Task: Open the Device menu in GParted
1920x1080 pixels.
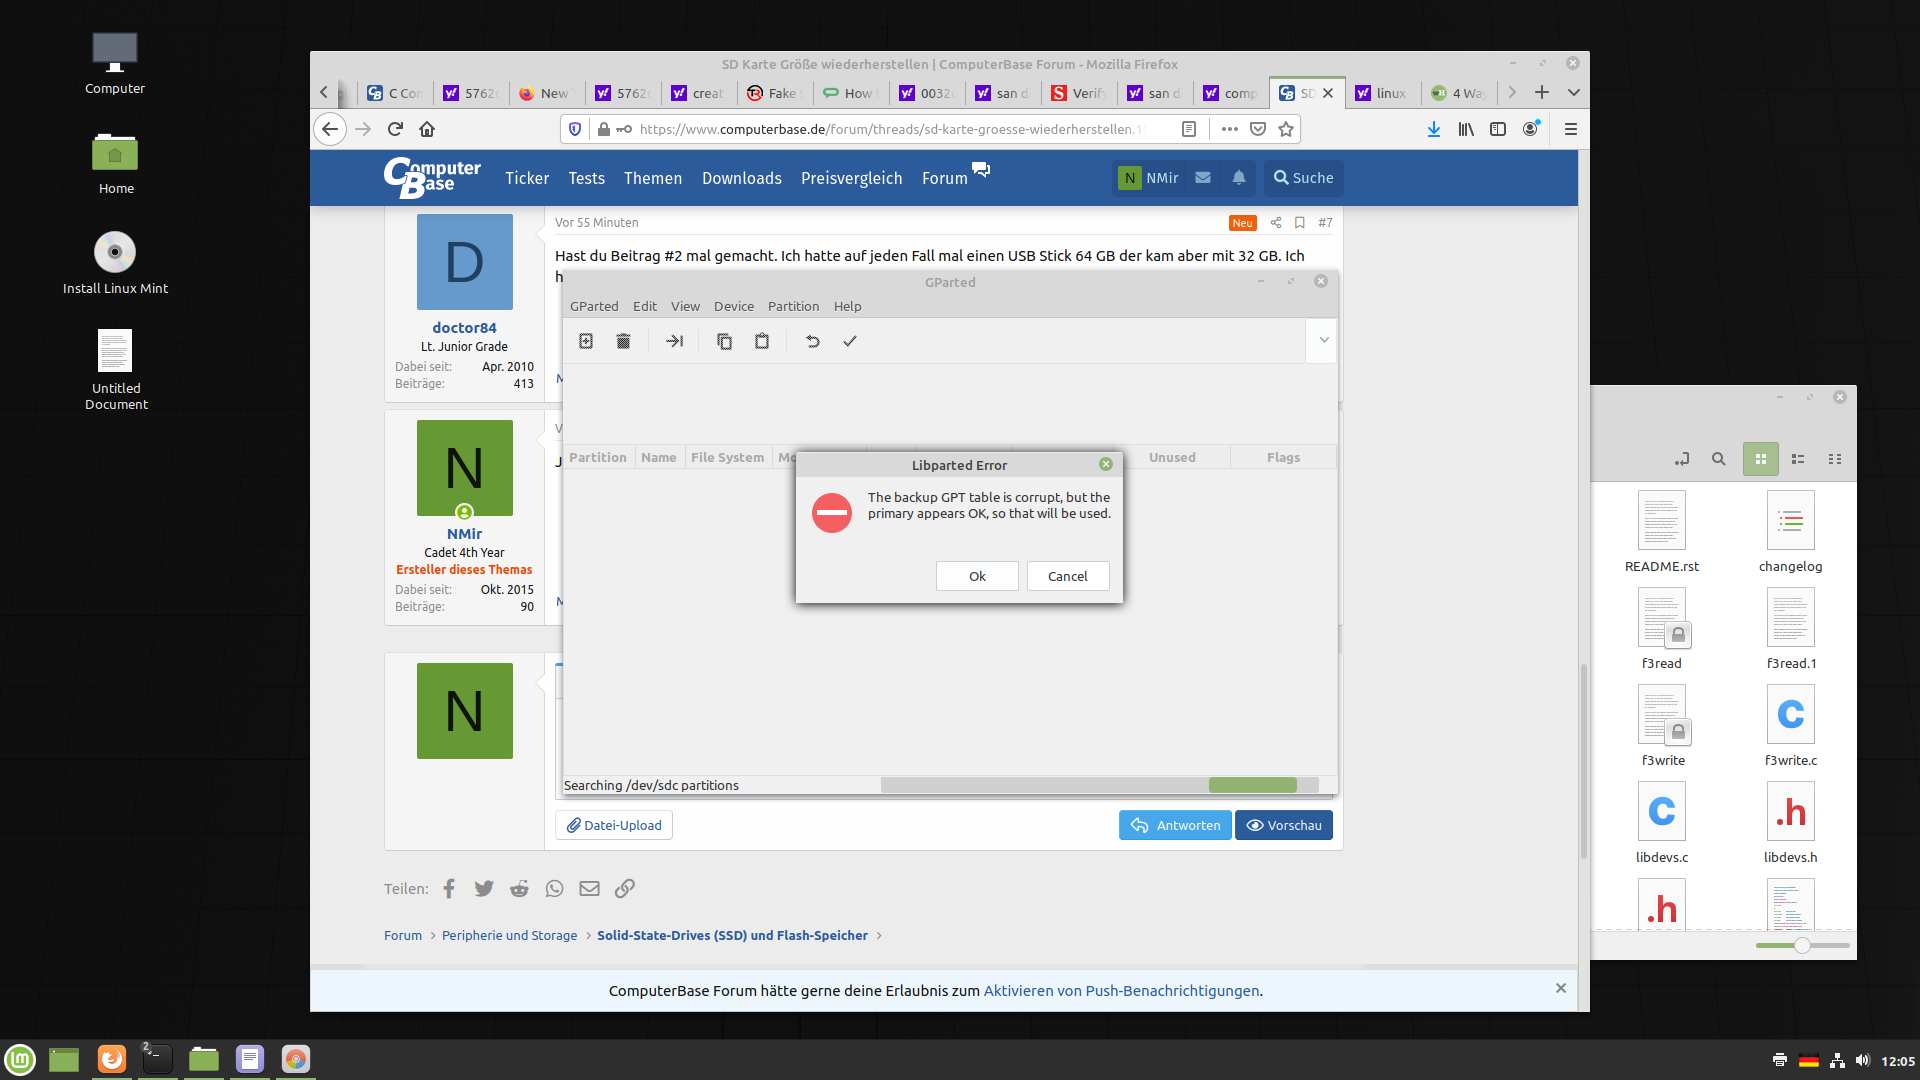Action: point(733,306)
